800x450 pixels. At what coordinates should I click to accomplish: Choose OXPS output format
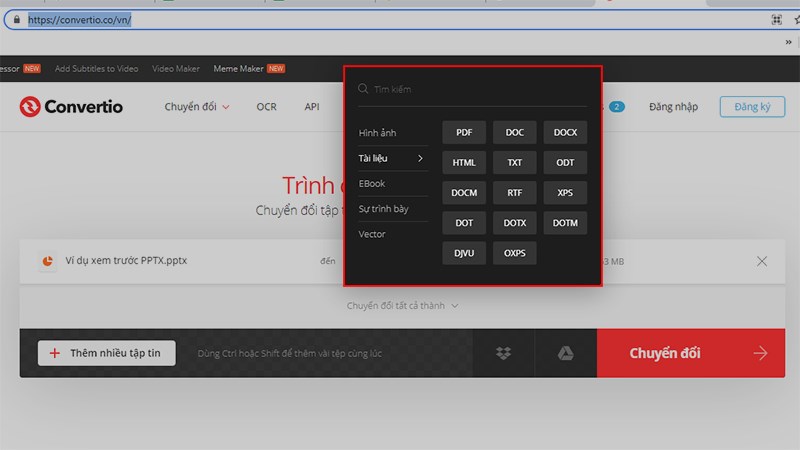point(514,253)
